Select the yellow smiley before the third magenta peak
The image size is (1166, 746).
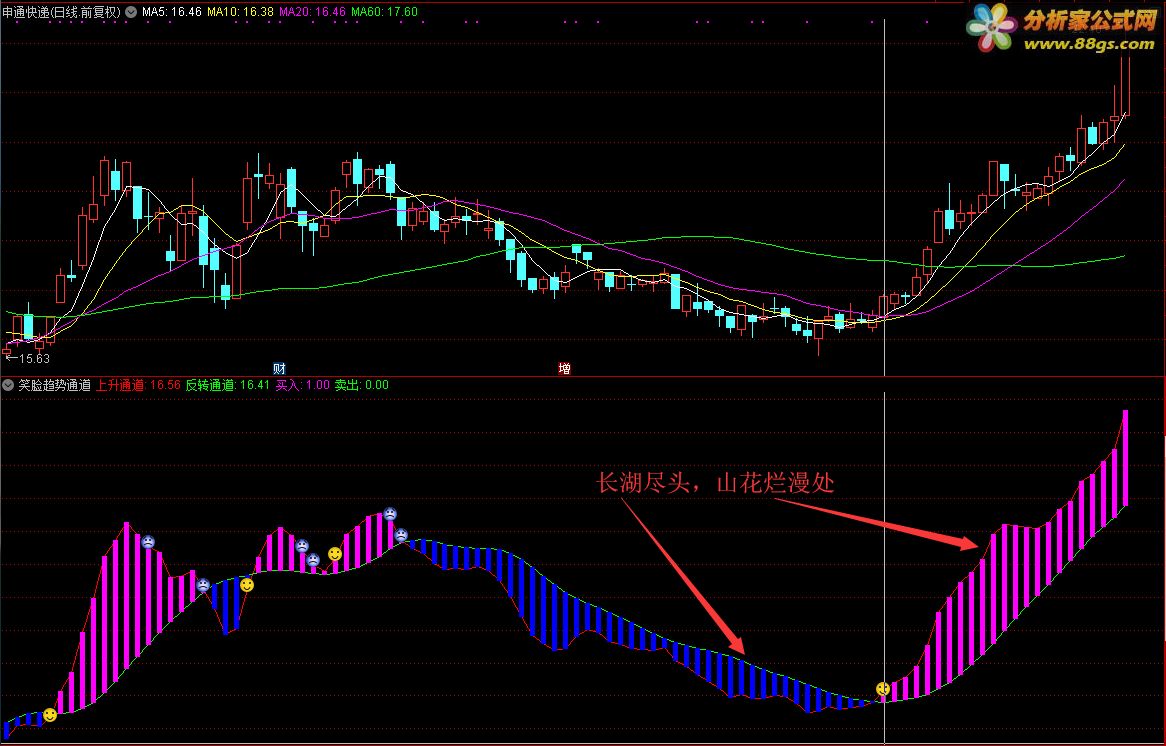pos(335,554)
